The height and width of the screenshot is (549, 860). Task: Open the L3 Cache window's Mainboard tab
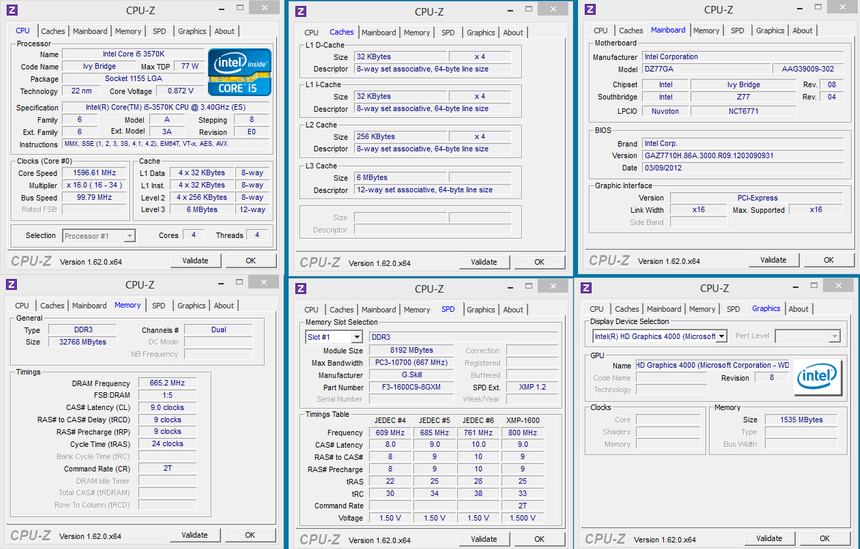click(378, 32)
